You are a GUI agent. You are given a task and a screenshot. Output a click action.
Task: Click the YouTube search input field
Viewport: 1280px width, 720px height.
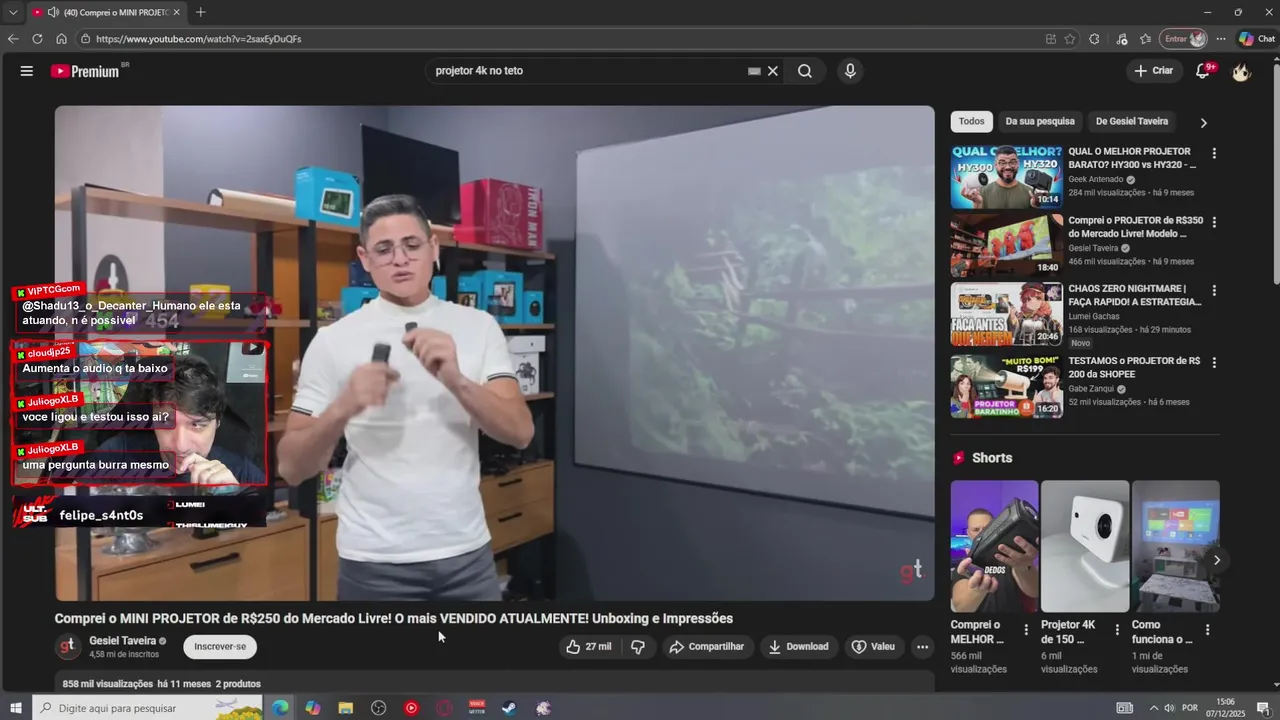pos(590,71)
